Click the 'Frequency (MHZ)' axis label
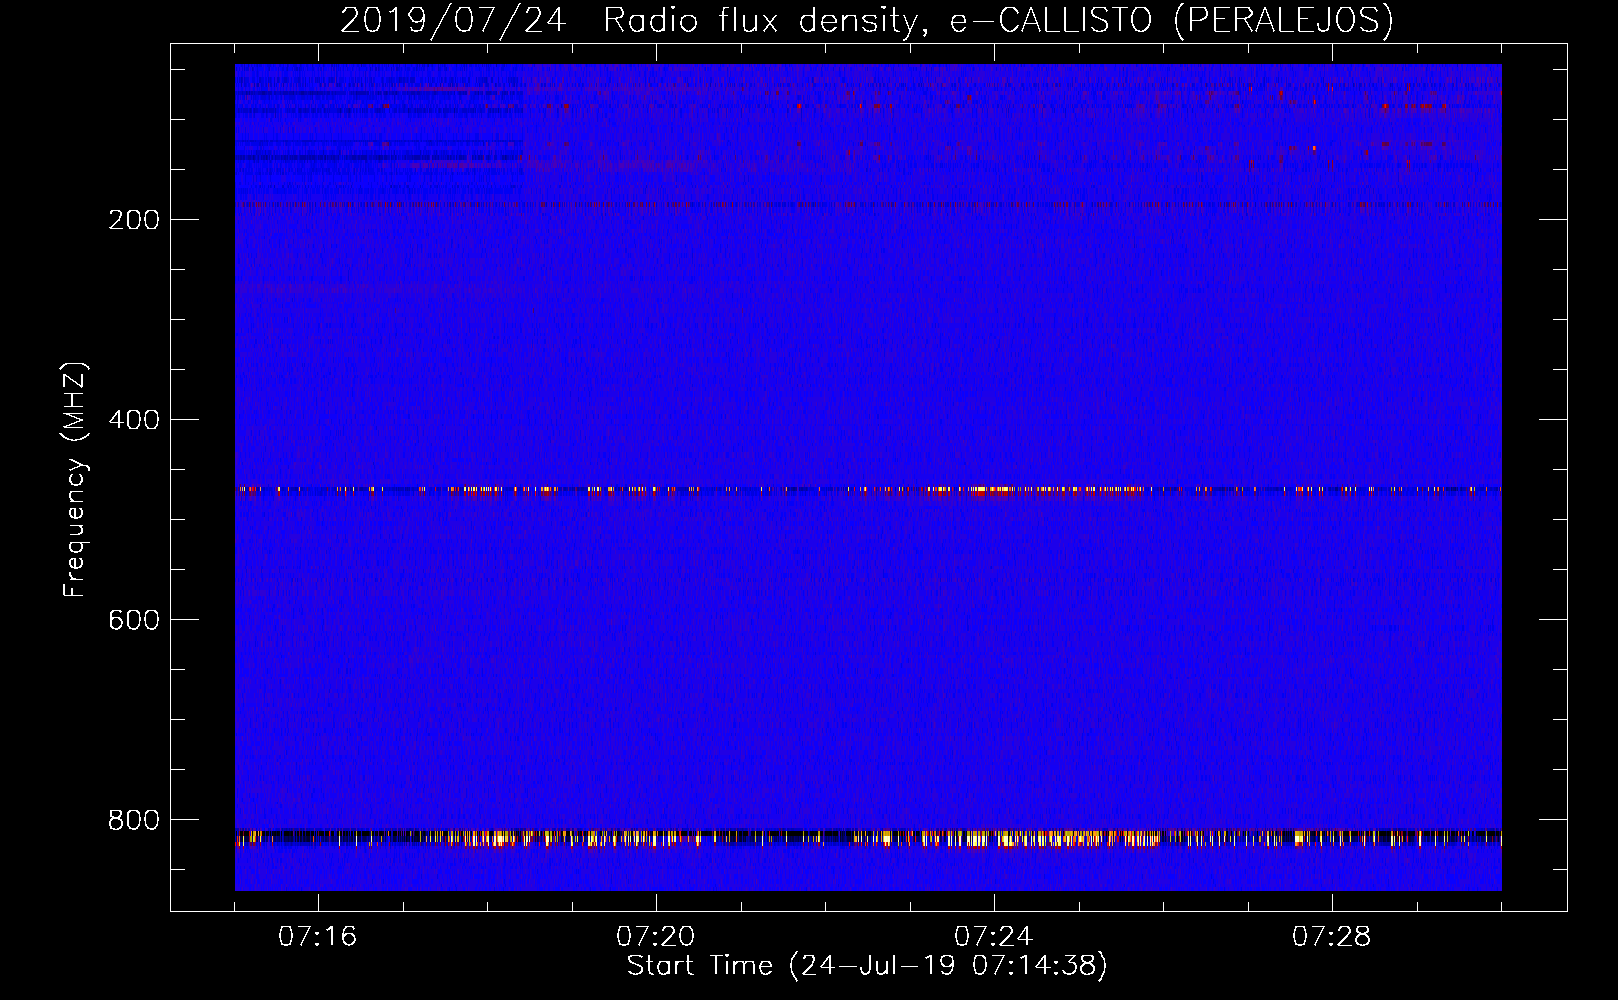1618x1000 pixels. 75,479
